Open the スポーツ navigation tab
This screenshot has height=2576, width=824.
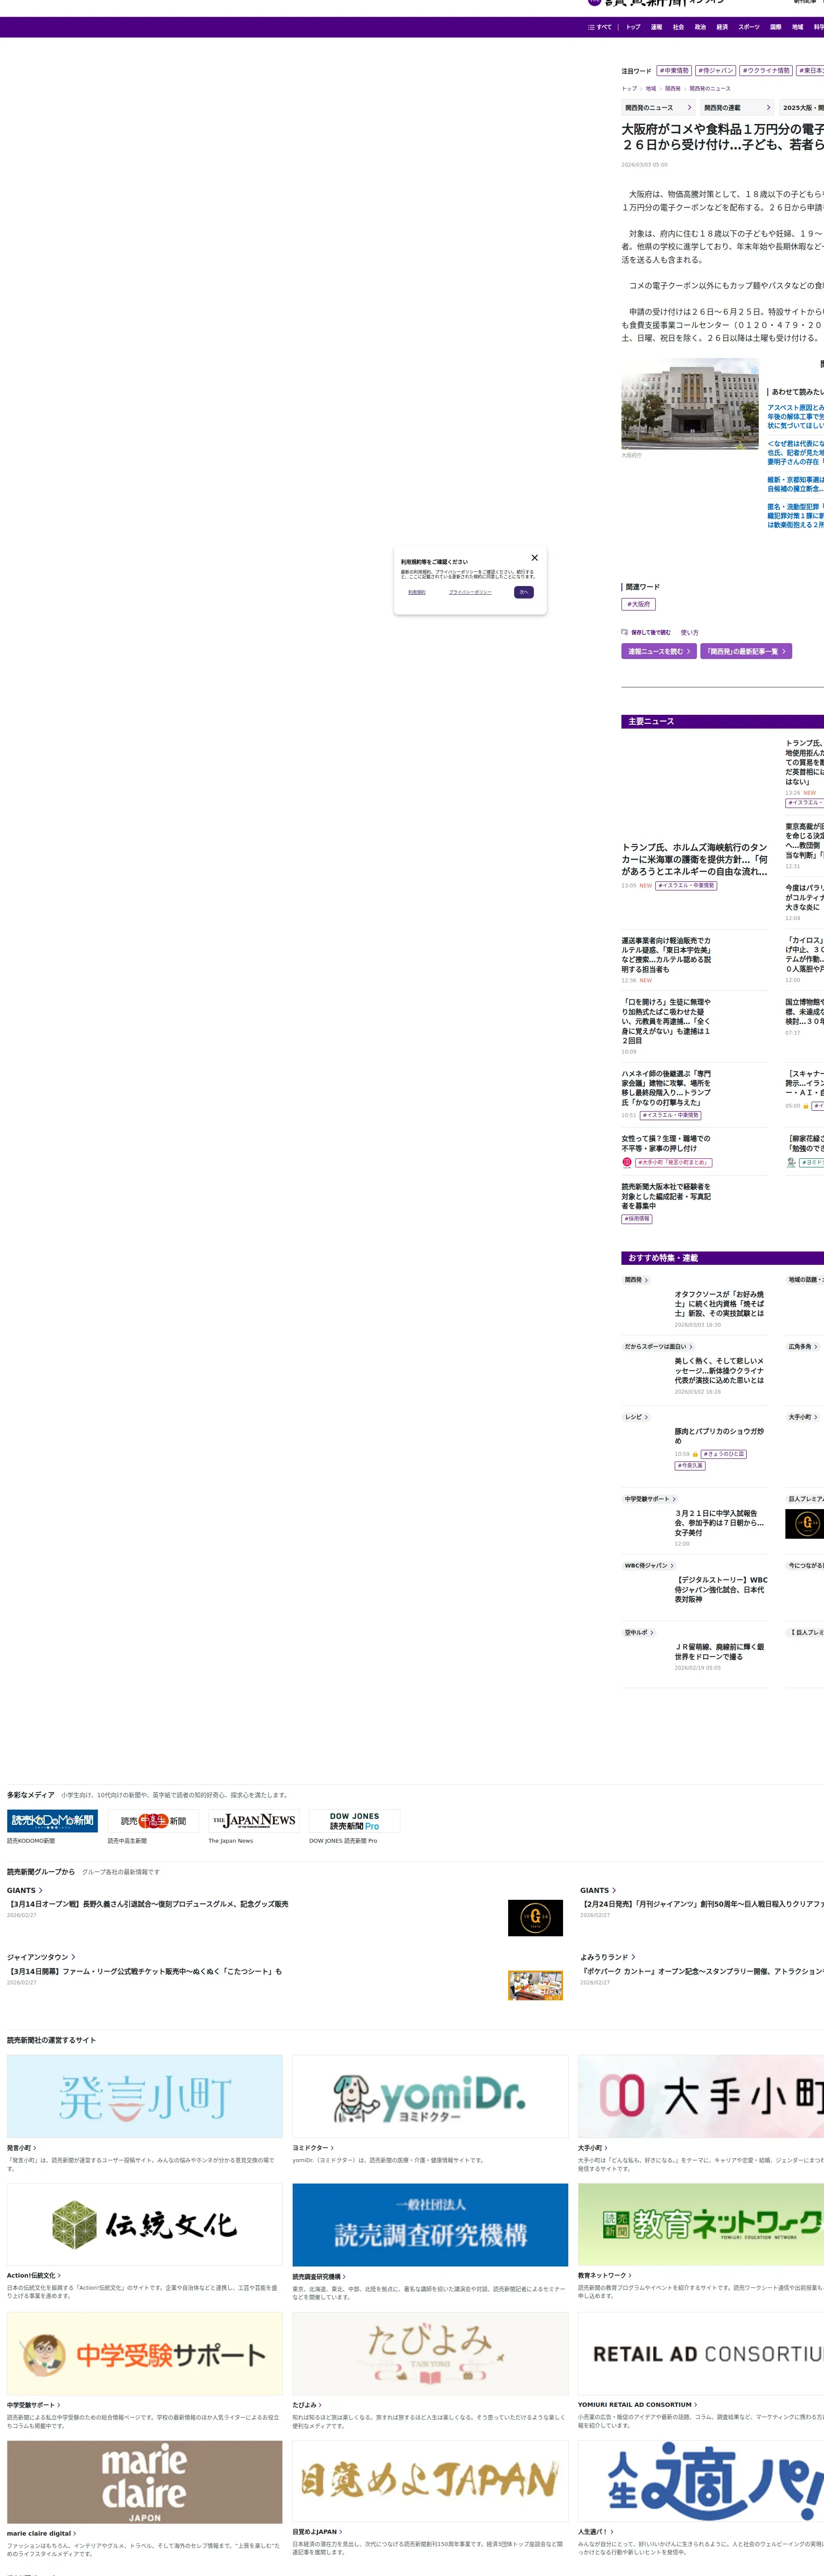pyautogui.click(x=749, y=27)
